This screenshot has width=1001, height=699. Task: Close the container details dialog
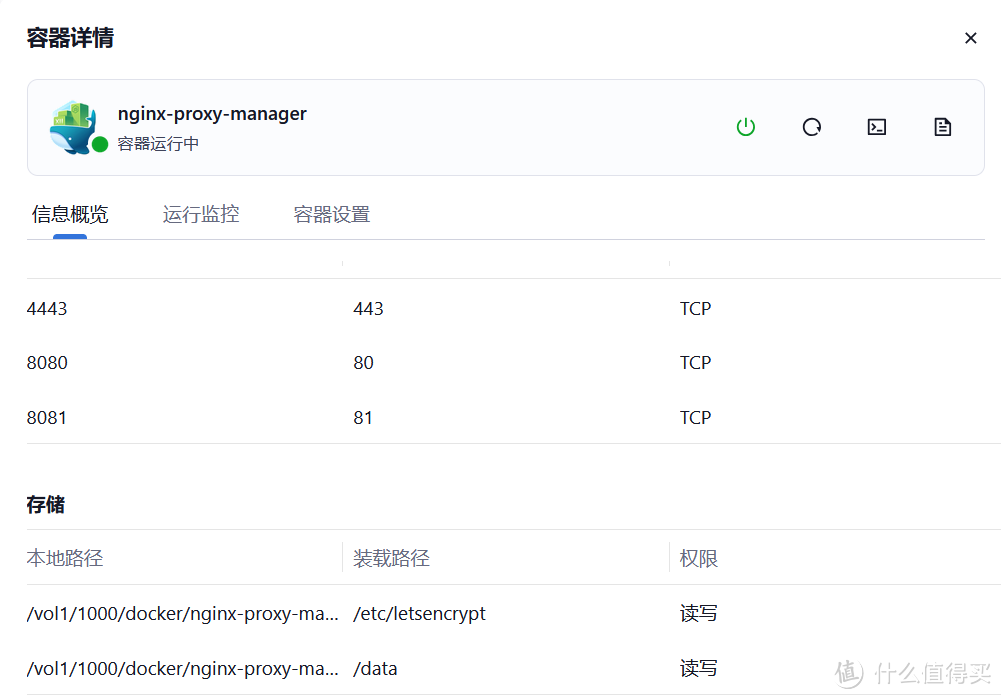click(970, 38)
